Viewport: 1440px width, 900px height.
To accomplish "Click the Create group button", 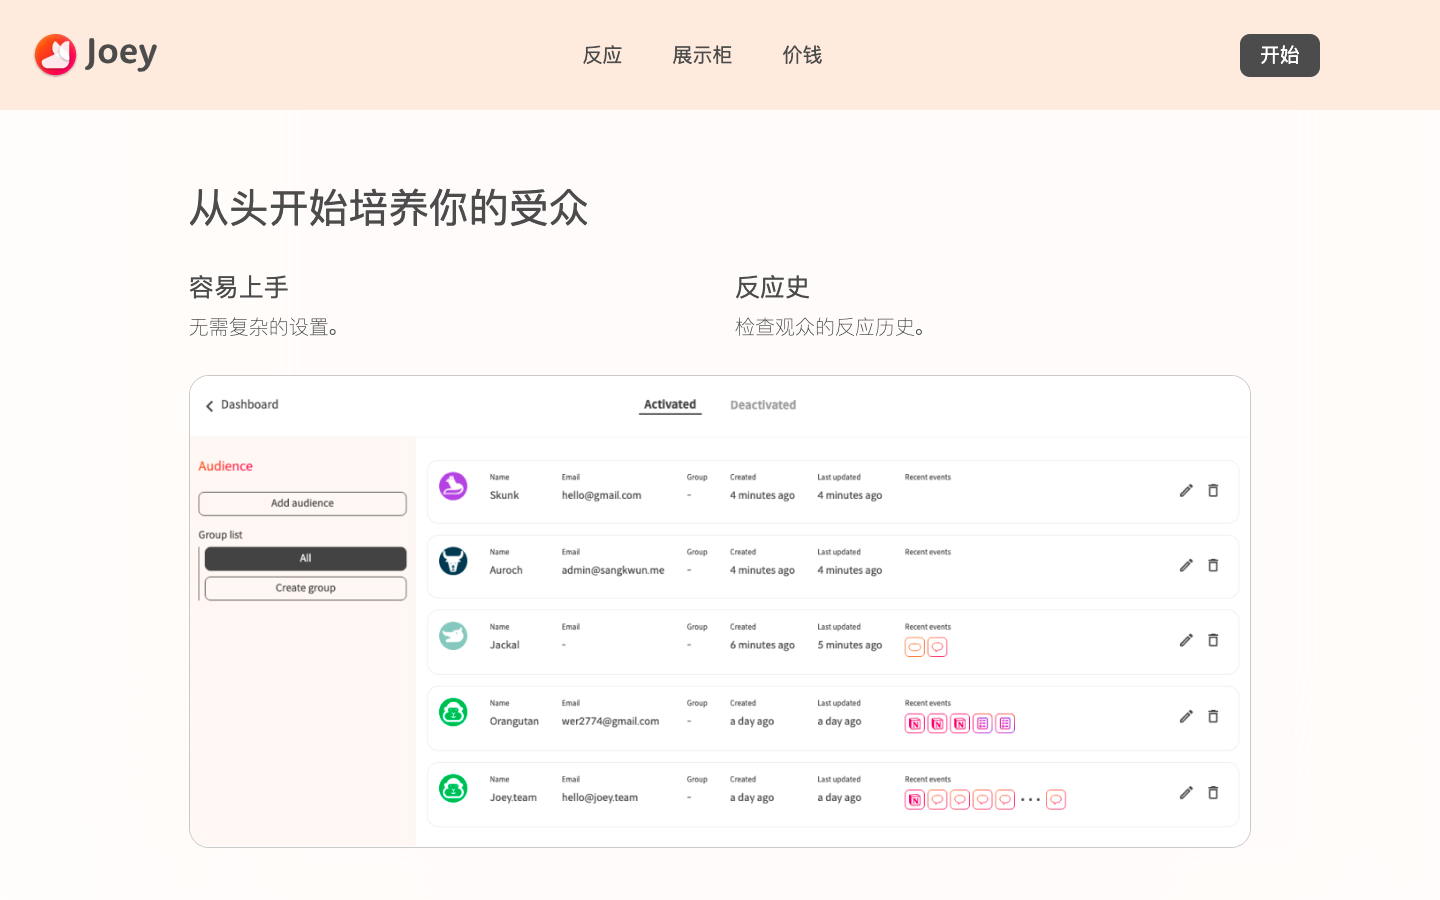I will click(x=305, y=588).
